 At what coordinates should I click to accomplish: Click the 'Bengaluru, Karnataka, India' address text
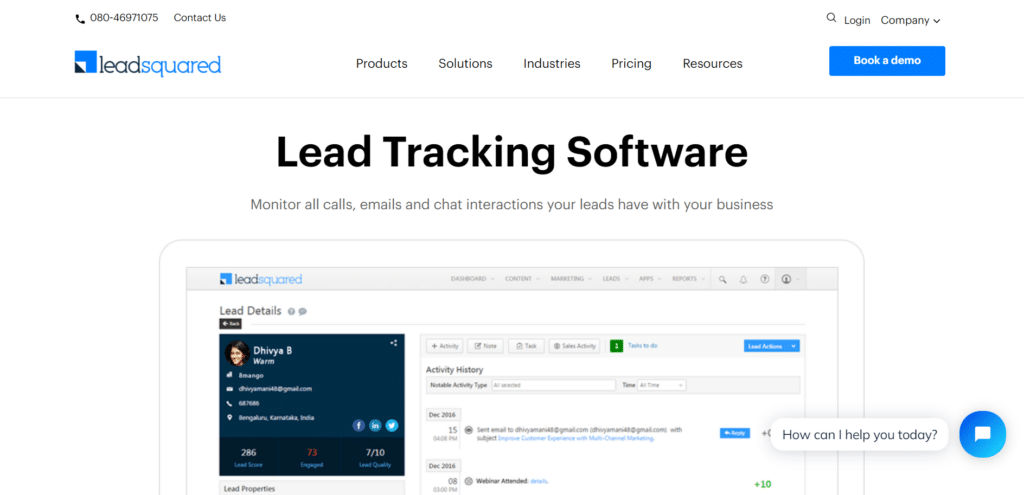[x=276, y=417]
